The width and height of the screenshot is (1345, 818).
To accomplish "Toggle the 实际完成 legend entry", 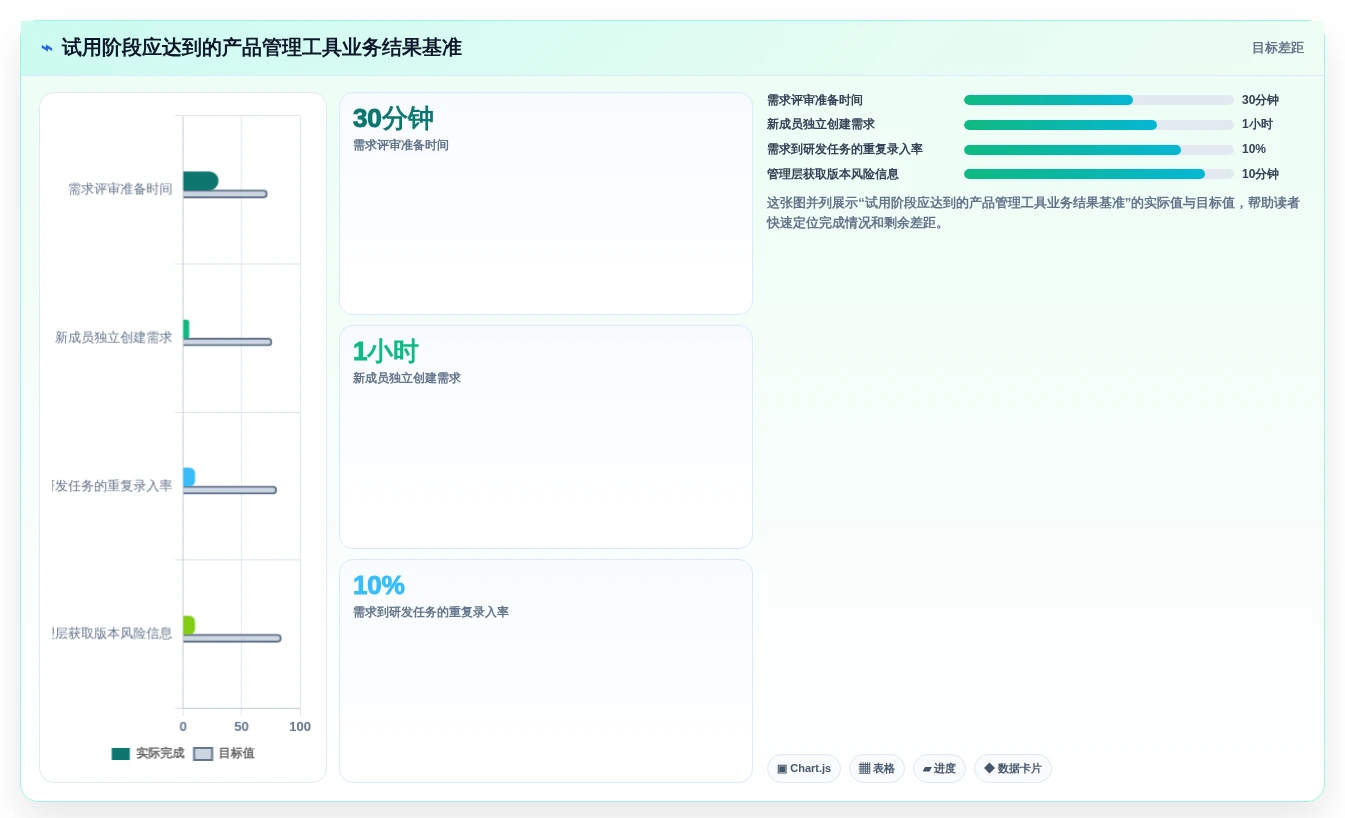I will [x=148, y=753].
